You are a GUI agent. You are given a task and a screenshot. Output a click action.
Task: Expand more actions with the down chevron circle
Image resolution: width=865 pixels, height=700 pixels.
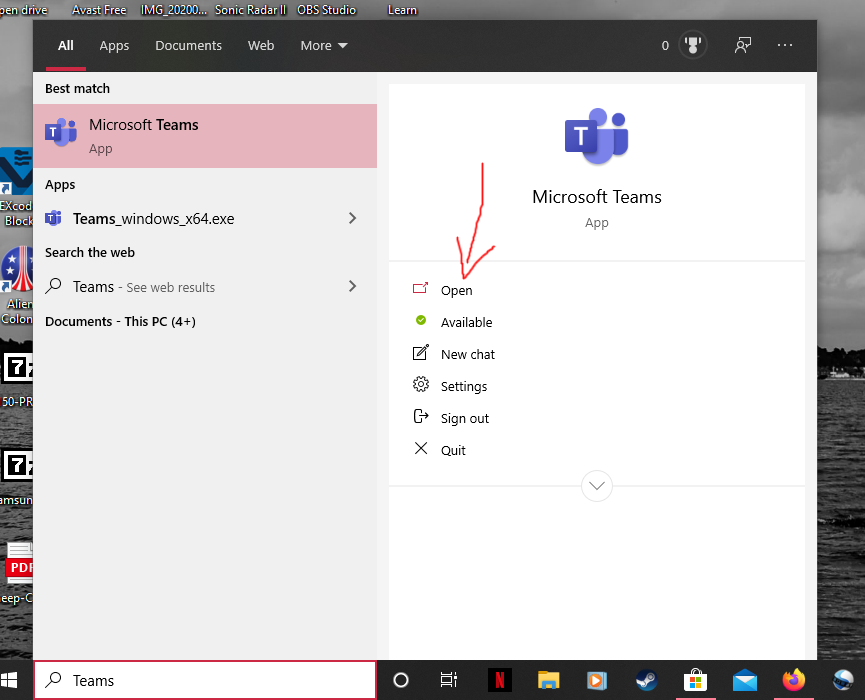tap(596, 485)
